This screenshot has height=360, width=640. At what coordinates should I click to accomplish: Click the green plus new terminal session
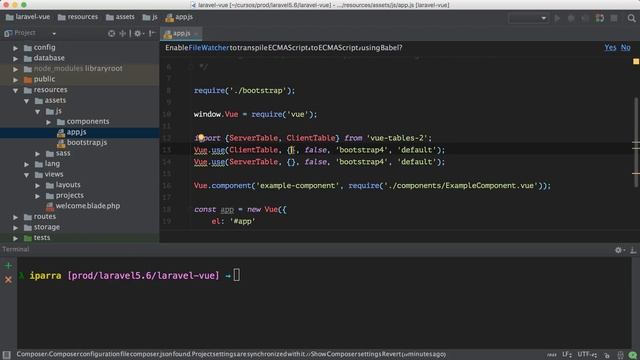[x=8, y=266]
